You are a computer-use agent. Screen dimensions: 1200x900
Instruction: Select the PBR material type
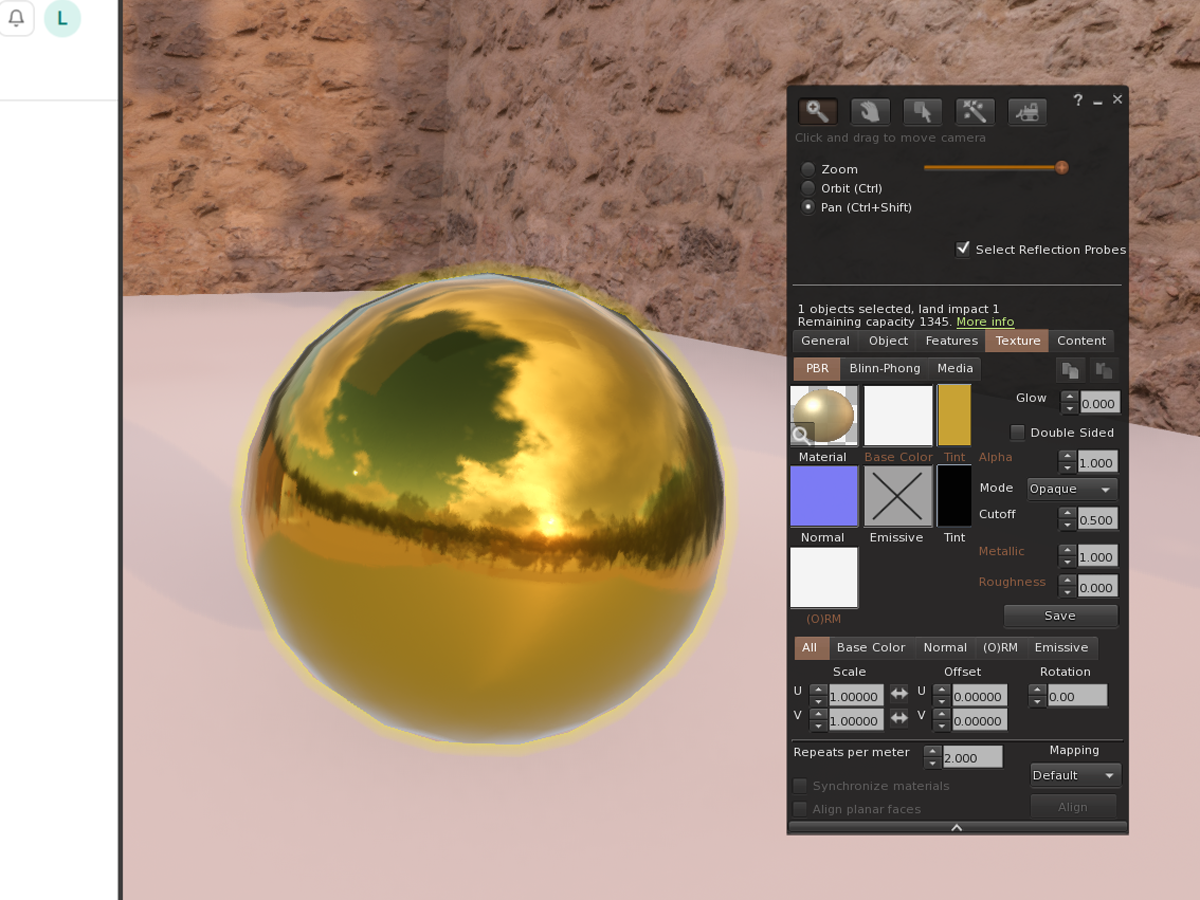[817, 369]
